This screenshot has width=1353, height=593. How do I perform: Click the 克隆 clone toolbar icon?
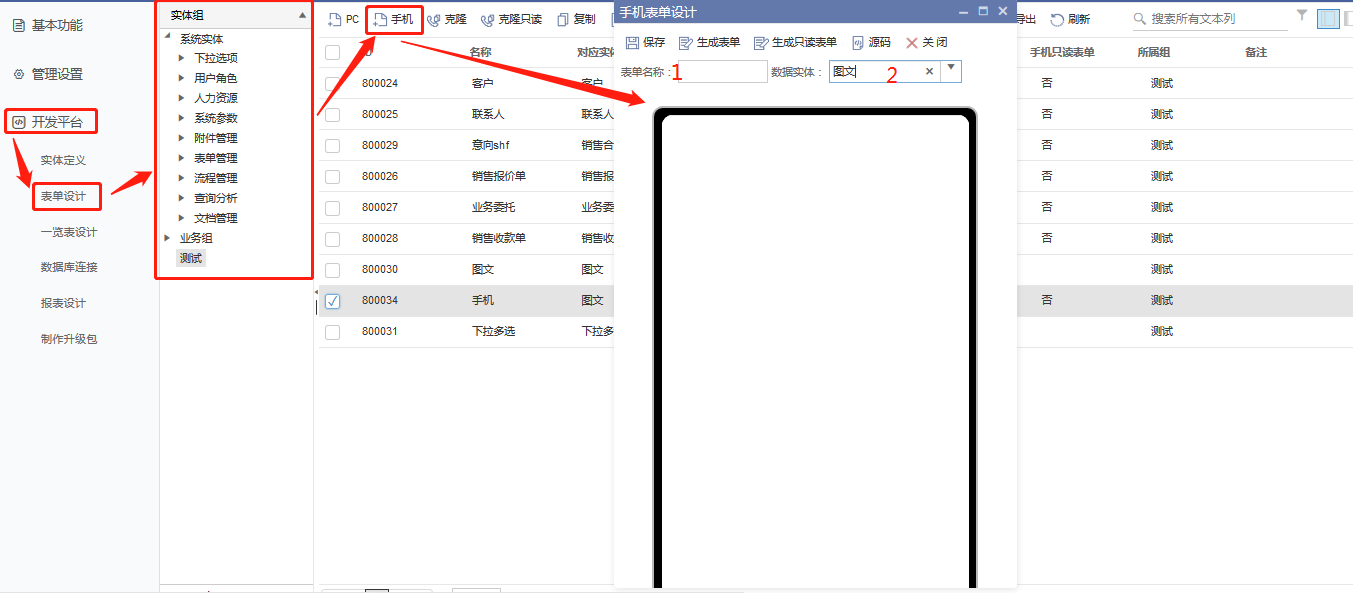point(434,20)
